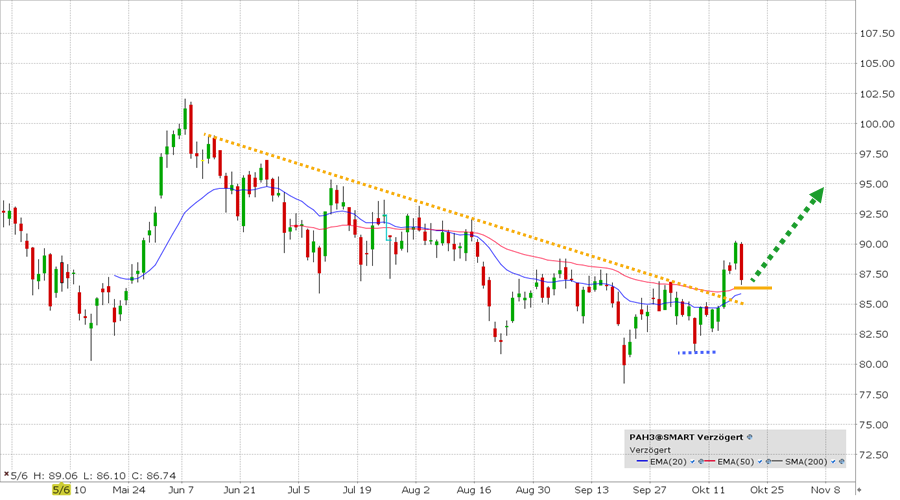Click the 72.50 price axis label

tap(876, 455)
